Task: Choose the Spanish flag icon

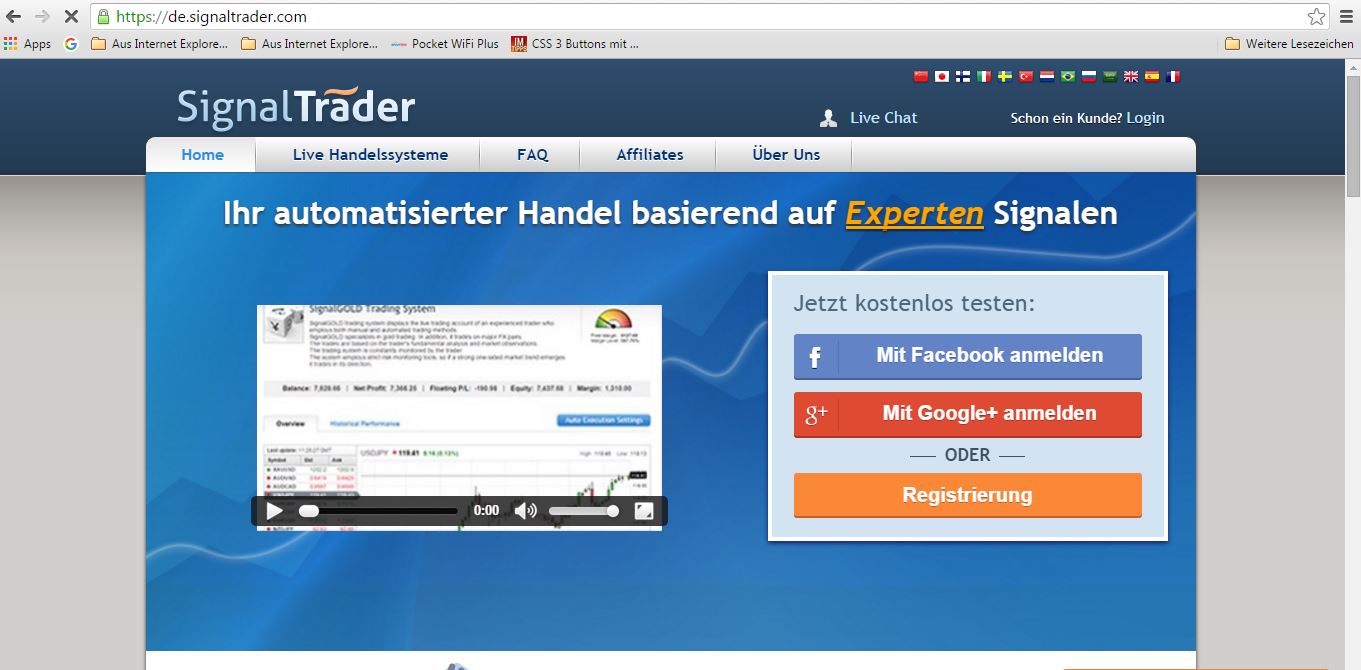Action: tap(1152, 76)
